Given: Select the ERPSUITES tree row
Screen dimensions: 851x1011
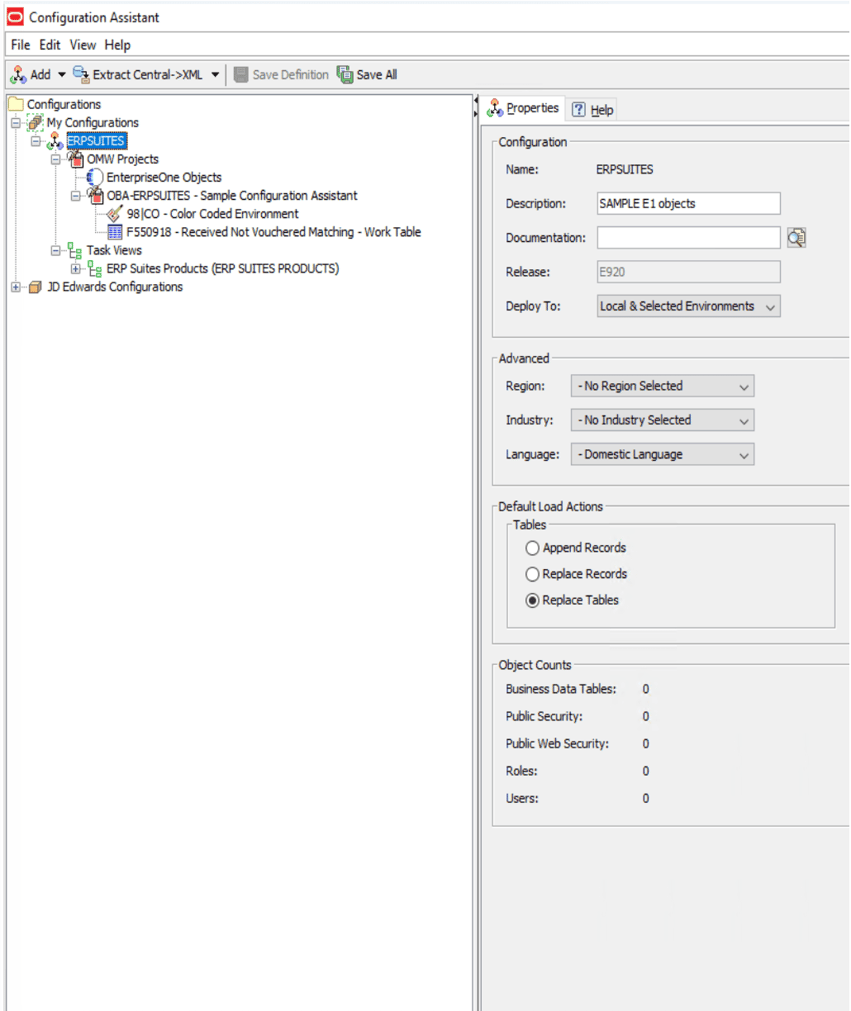Looking at the screenshot, I should [97, 141].
